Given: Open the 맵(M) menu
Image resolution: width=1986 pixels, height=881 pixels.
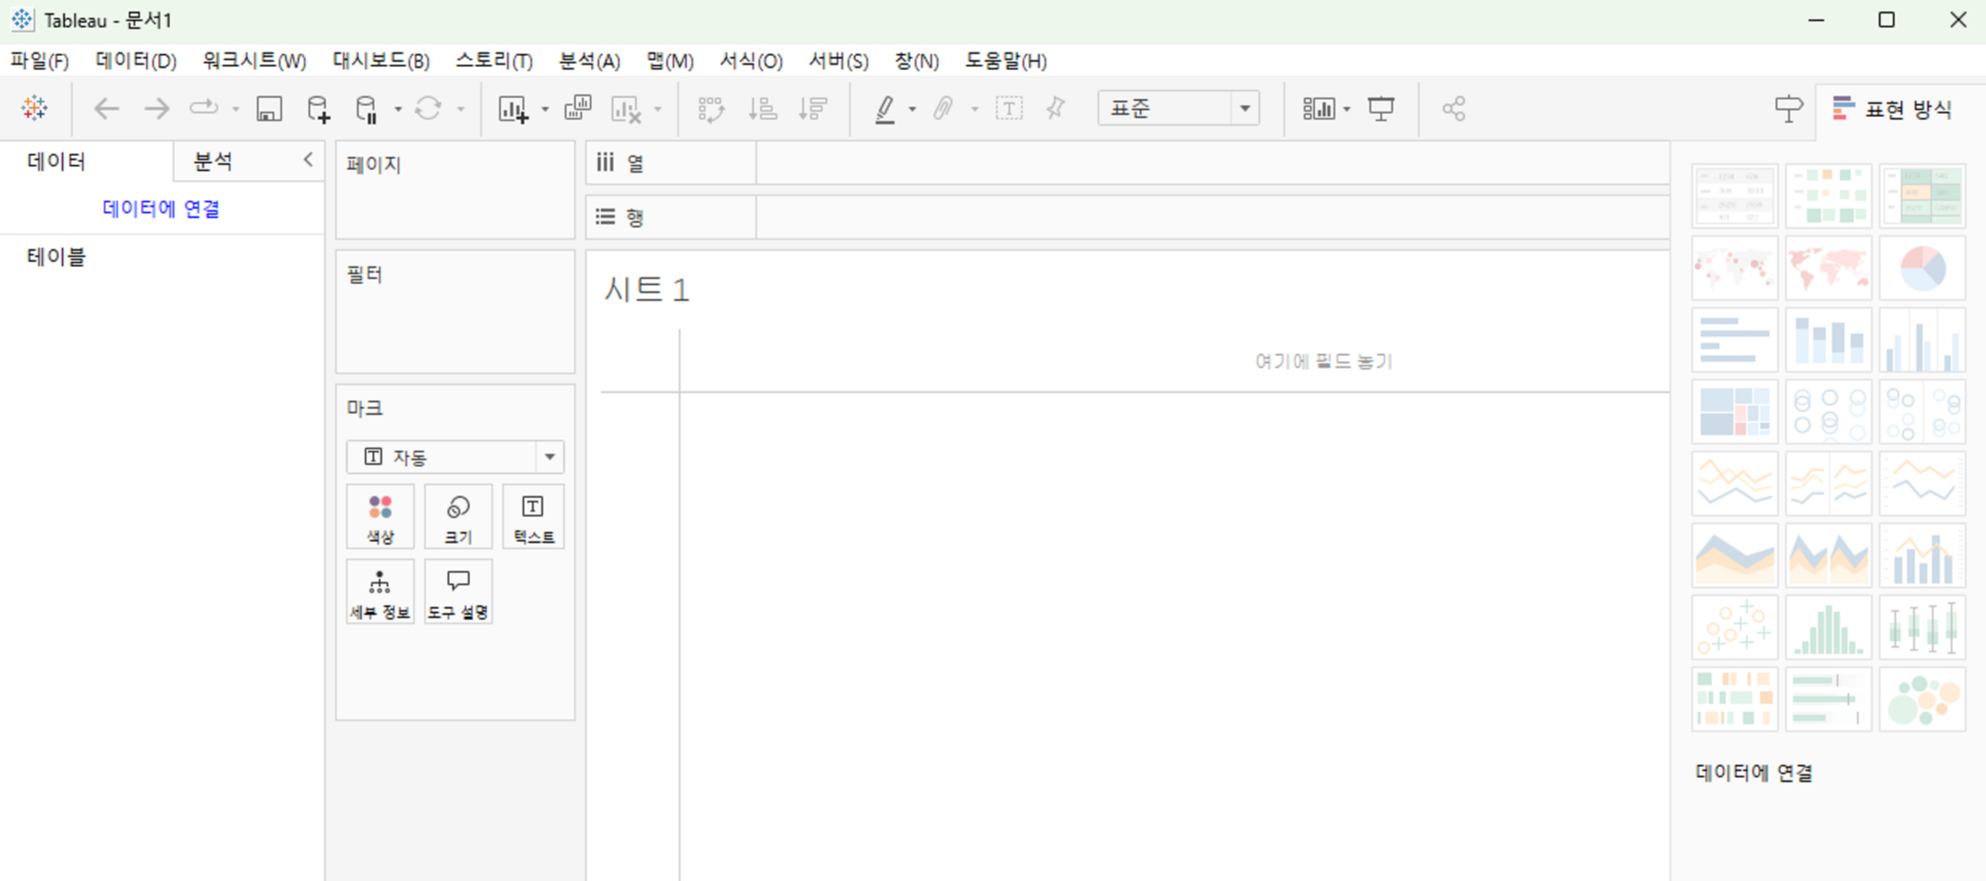Looking at the screenshot, I should pyautogui.click(x=670, y=61).
